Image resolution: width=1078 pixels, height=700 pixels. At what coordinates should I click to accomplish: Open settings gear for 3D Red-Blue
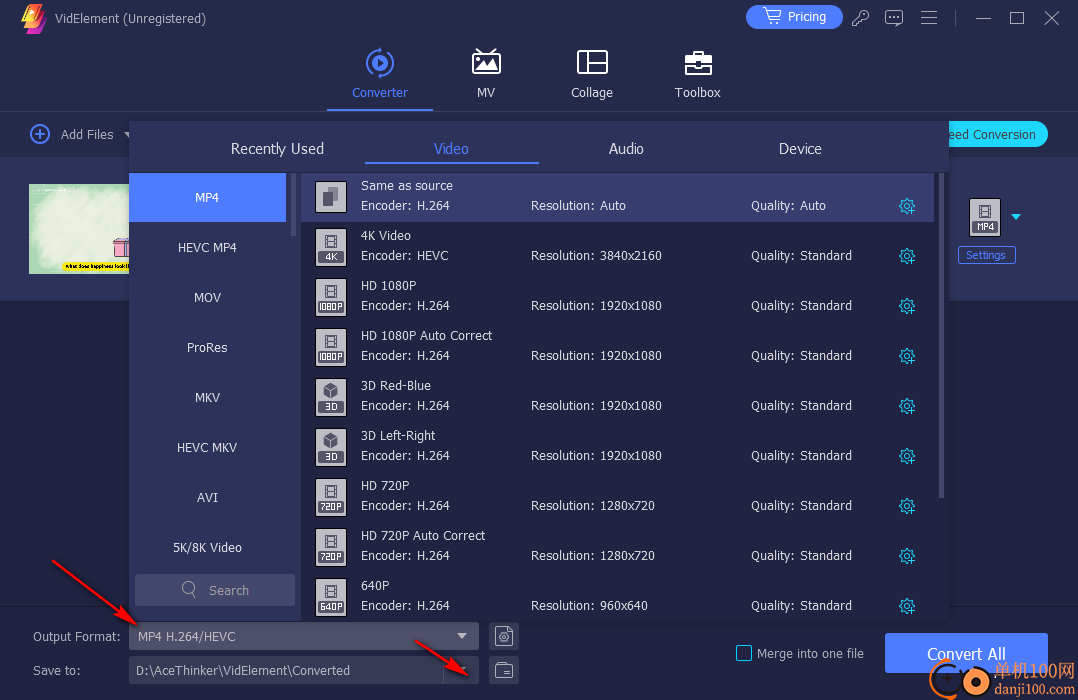(x=907, y=406)
